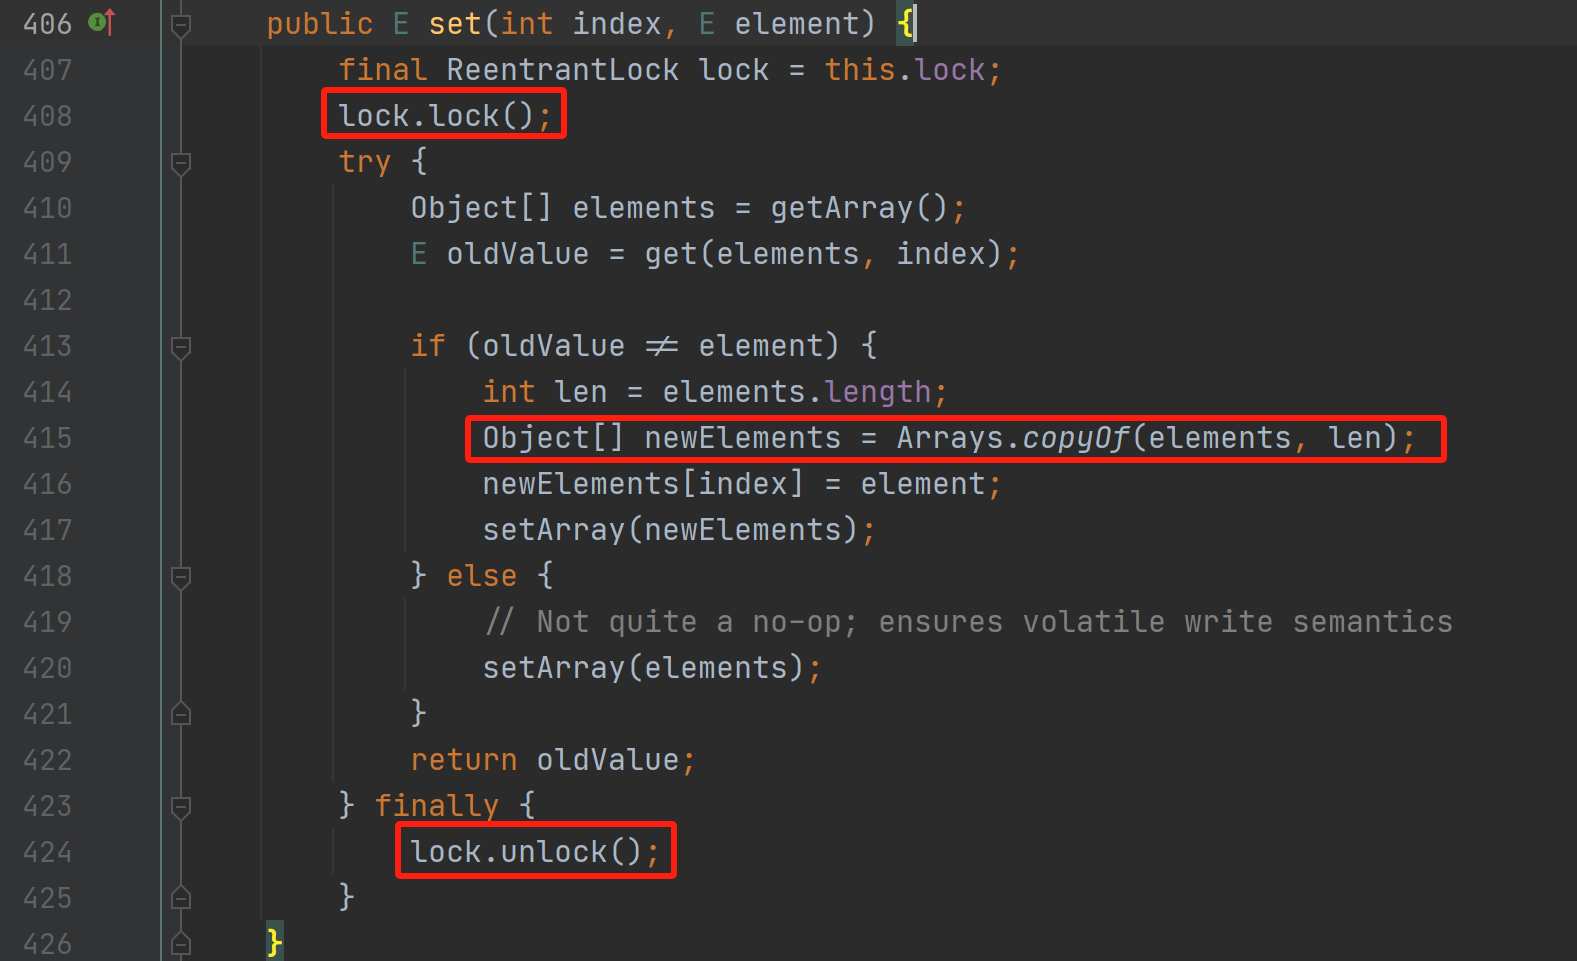Click line number 417 in the gutter

(48, 530)
